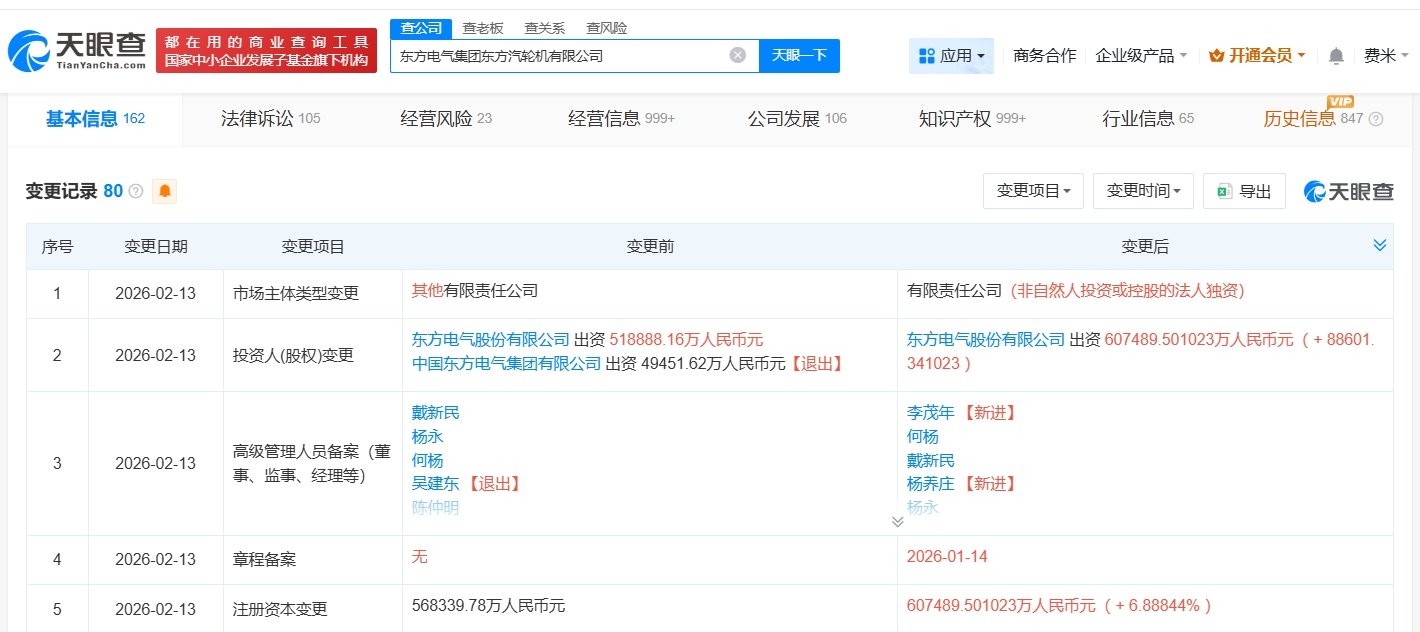This screenshot has width=1420, height=632.
Task: Click 天眼一下 search button
Action: (x=799, y=56)
